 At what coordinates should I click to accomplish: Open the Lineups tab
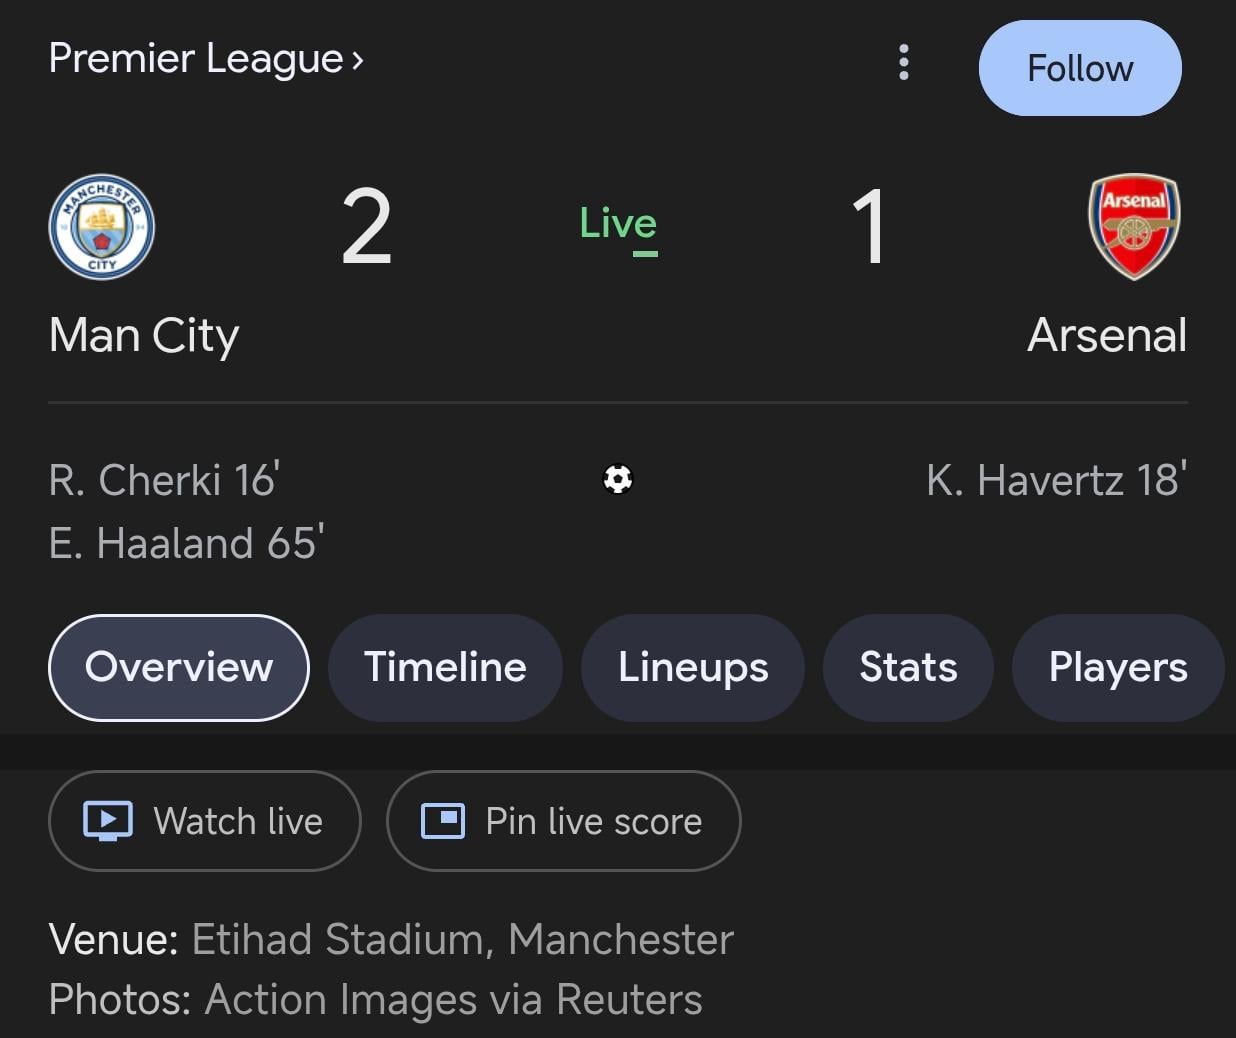click(693, 667)
